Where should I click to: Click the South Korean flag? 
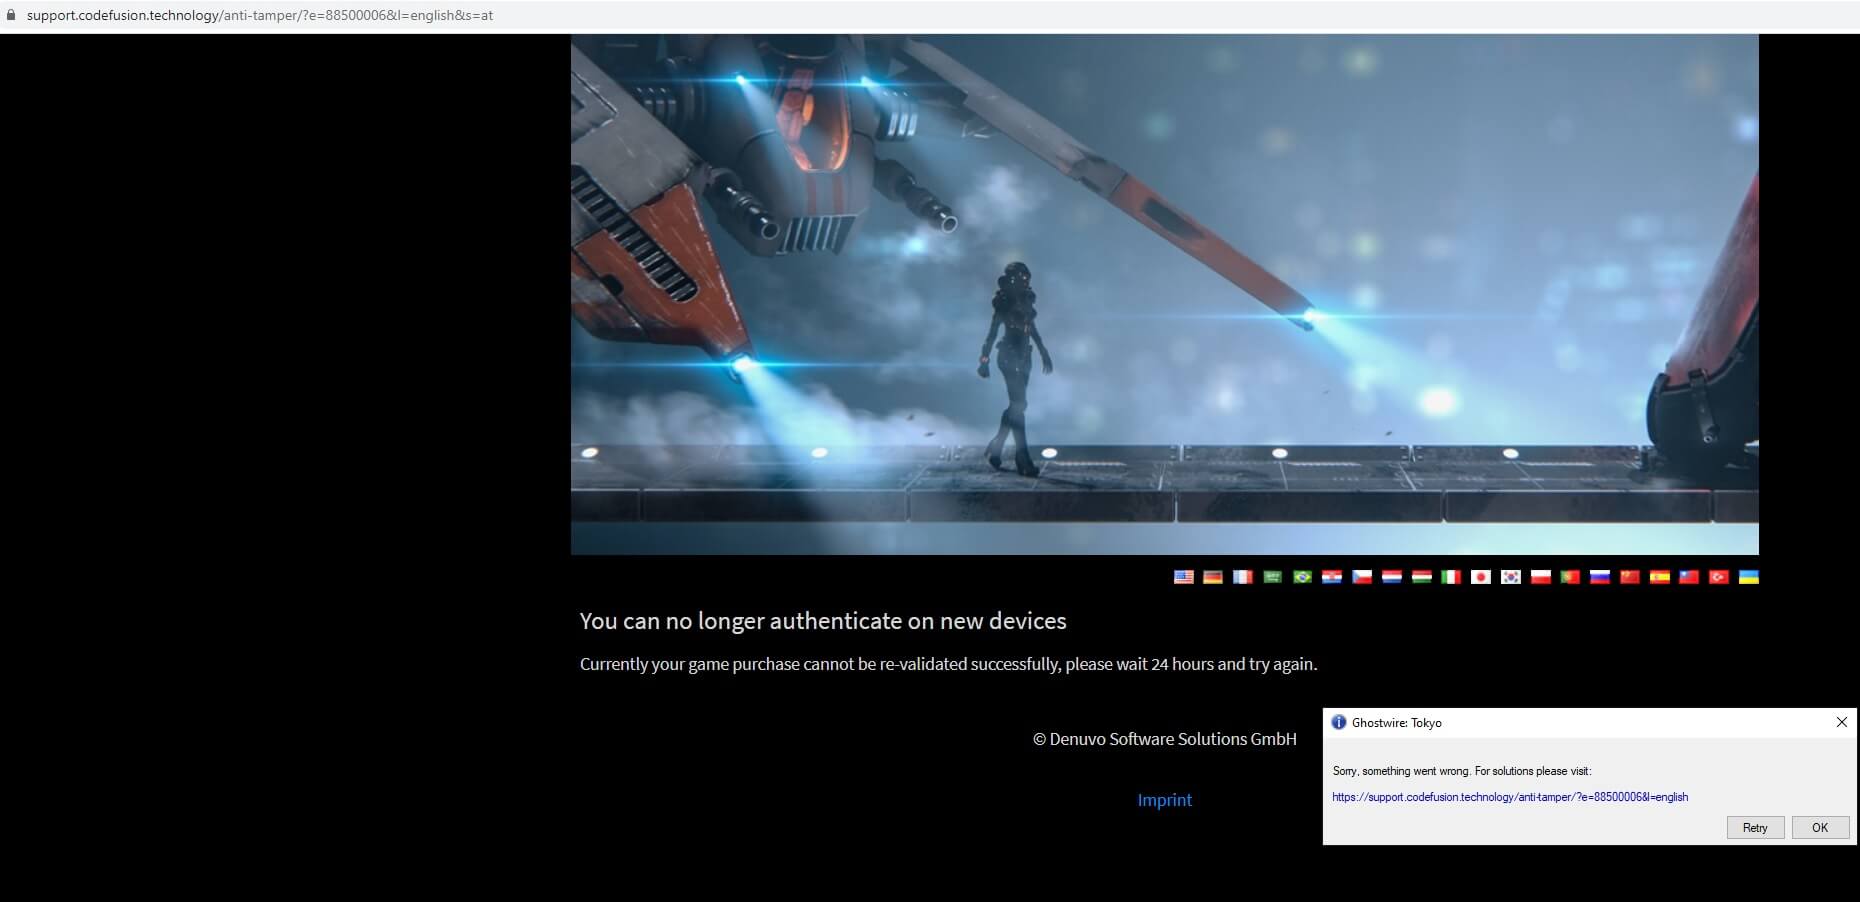pyautogui.click(x=1511, y=577)
